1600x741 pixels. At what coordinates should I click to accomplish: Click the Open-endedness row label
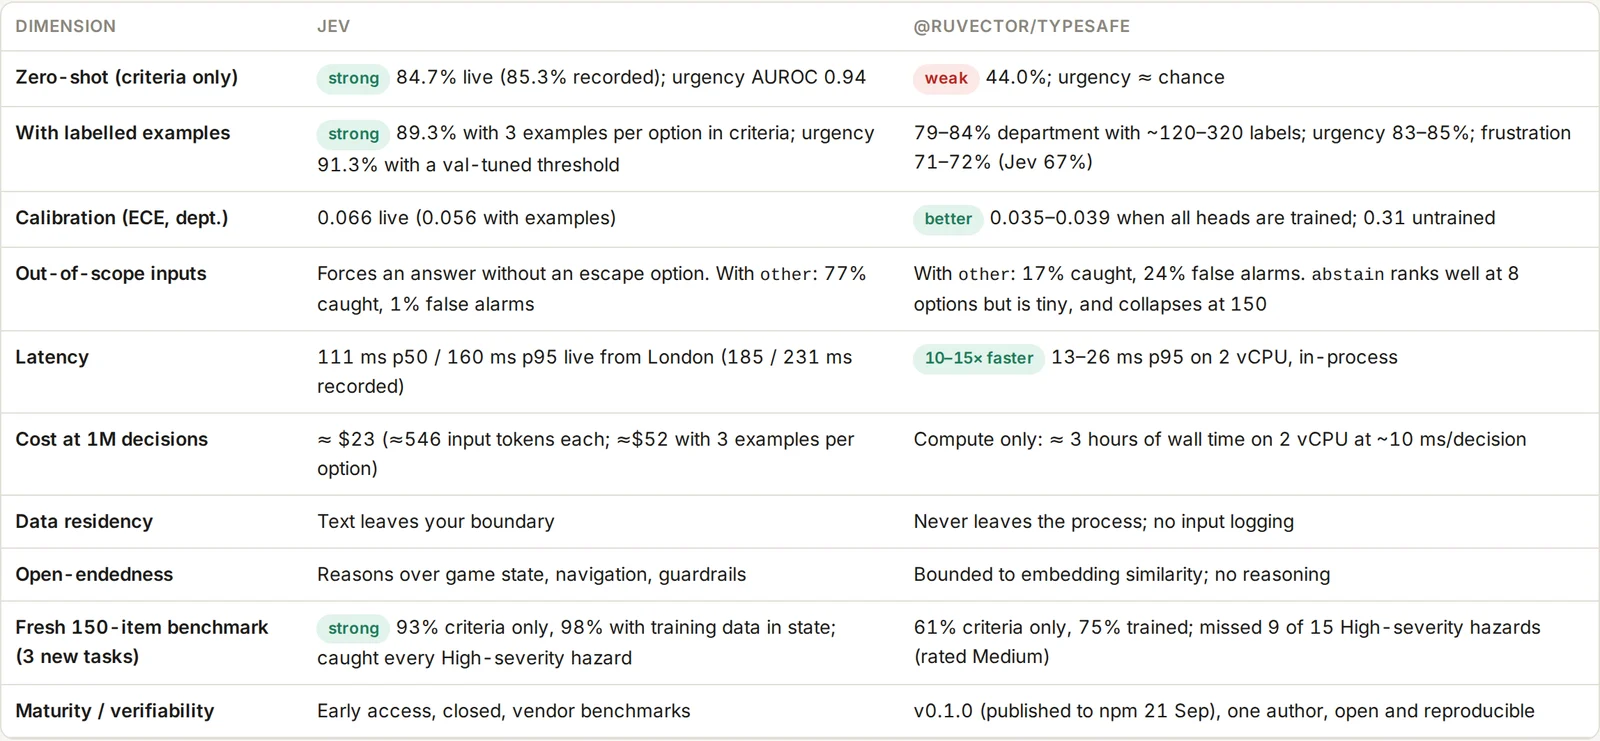coord(94,574)
